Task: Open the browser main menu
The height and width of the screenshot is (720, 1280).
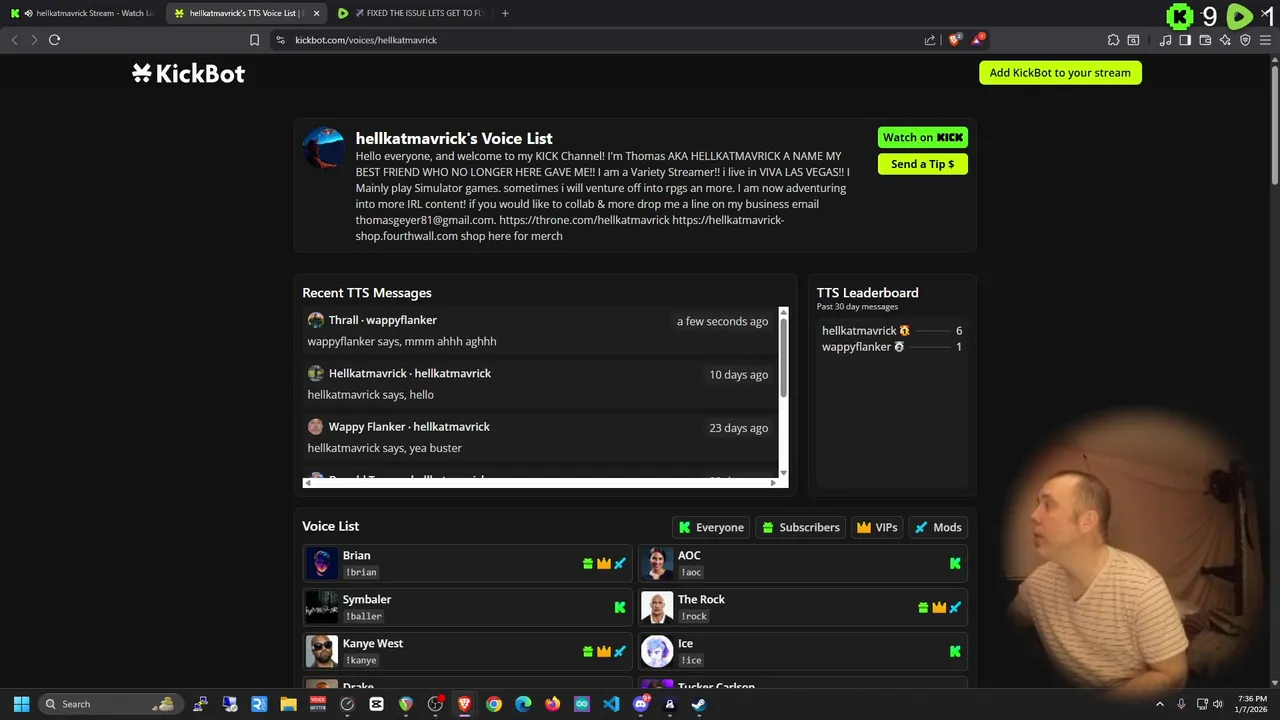Action: tap(1266, 40)
